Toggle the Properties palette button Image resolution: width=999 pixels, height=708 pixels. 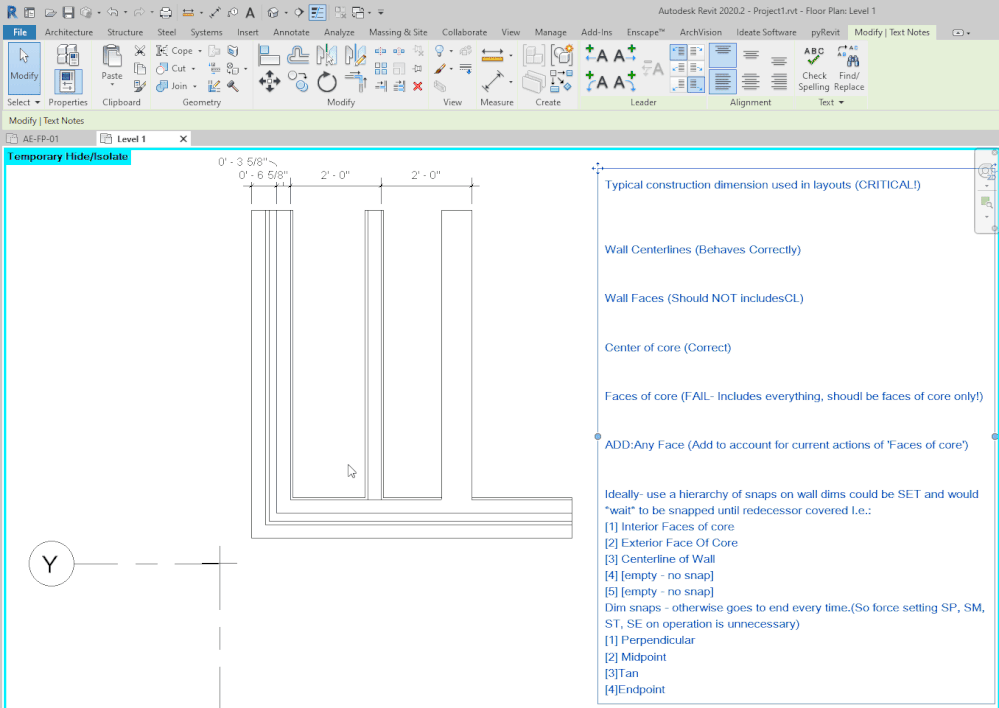coord(68,82)
